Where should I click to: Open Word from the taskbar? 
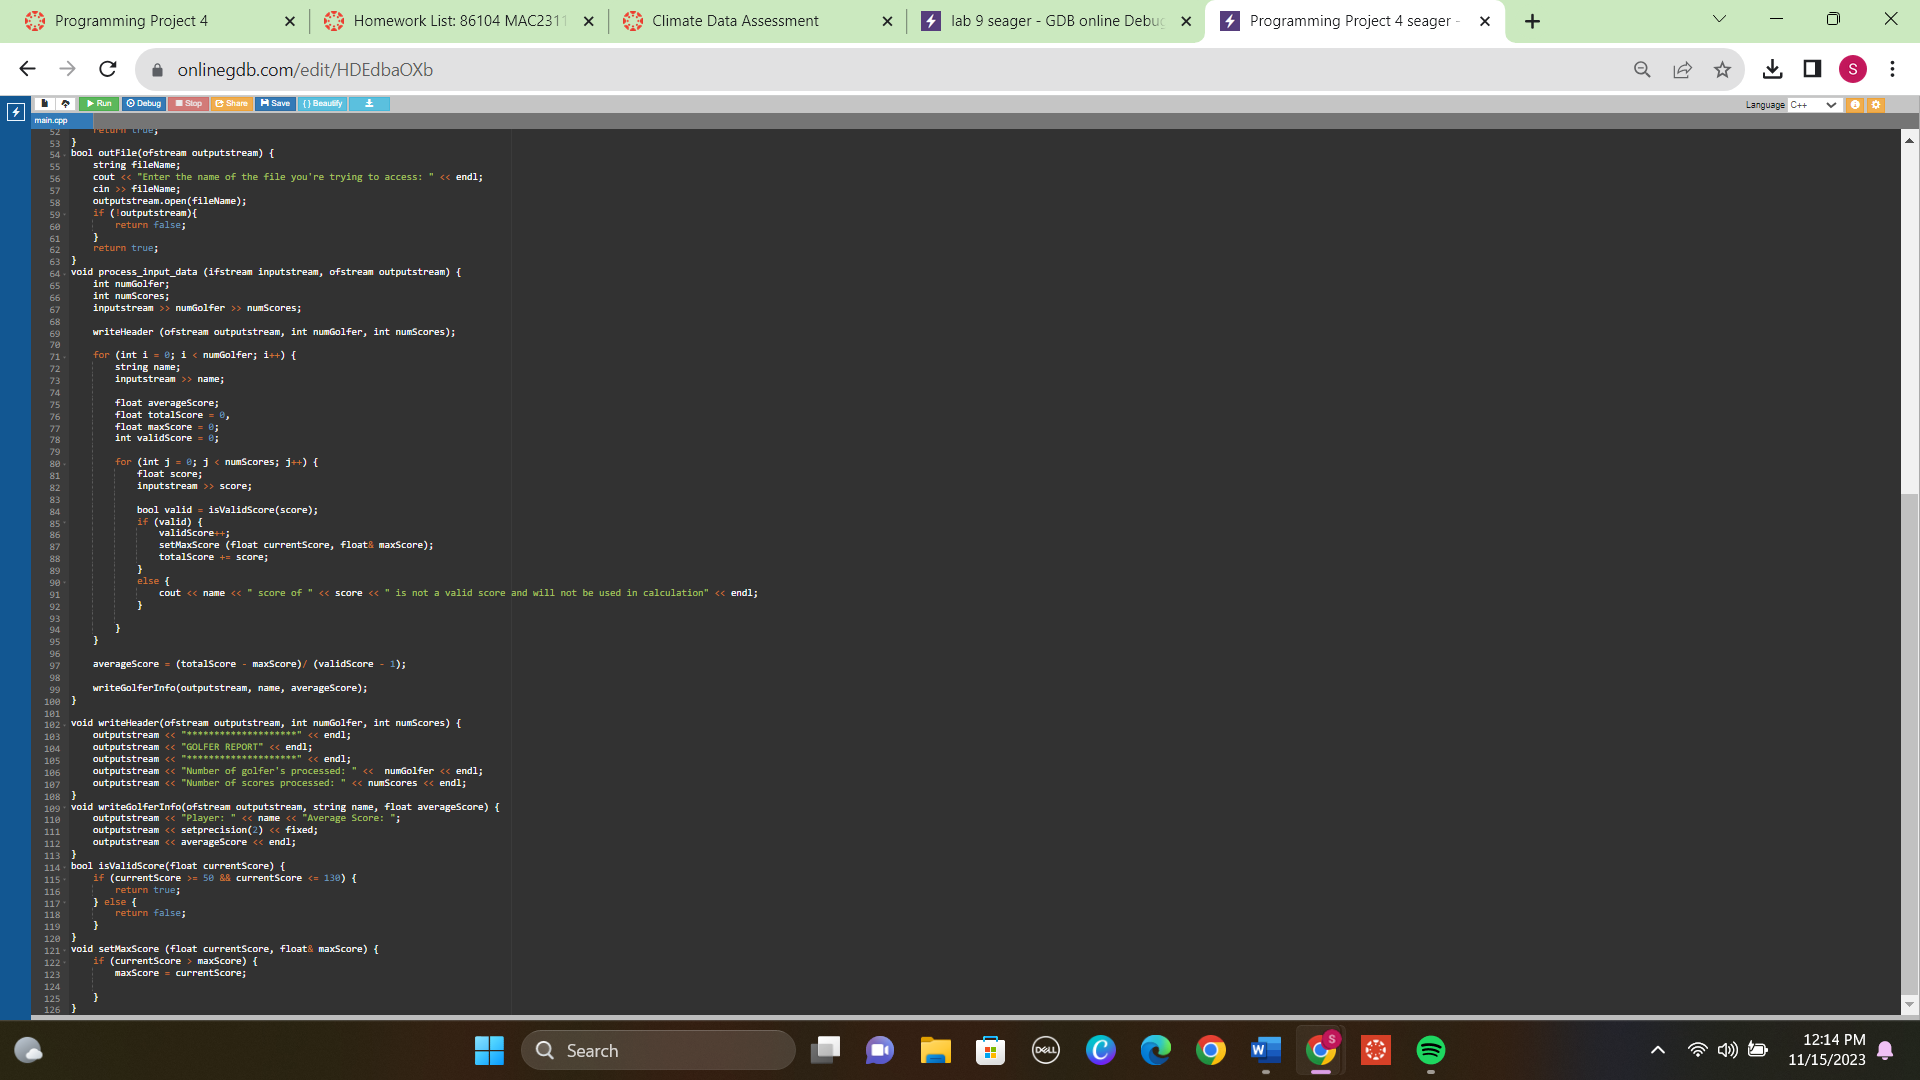tap(1265, 1050)
